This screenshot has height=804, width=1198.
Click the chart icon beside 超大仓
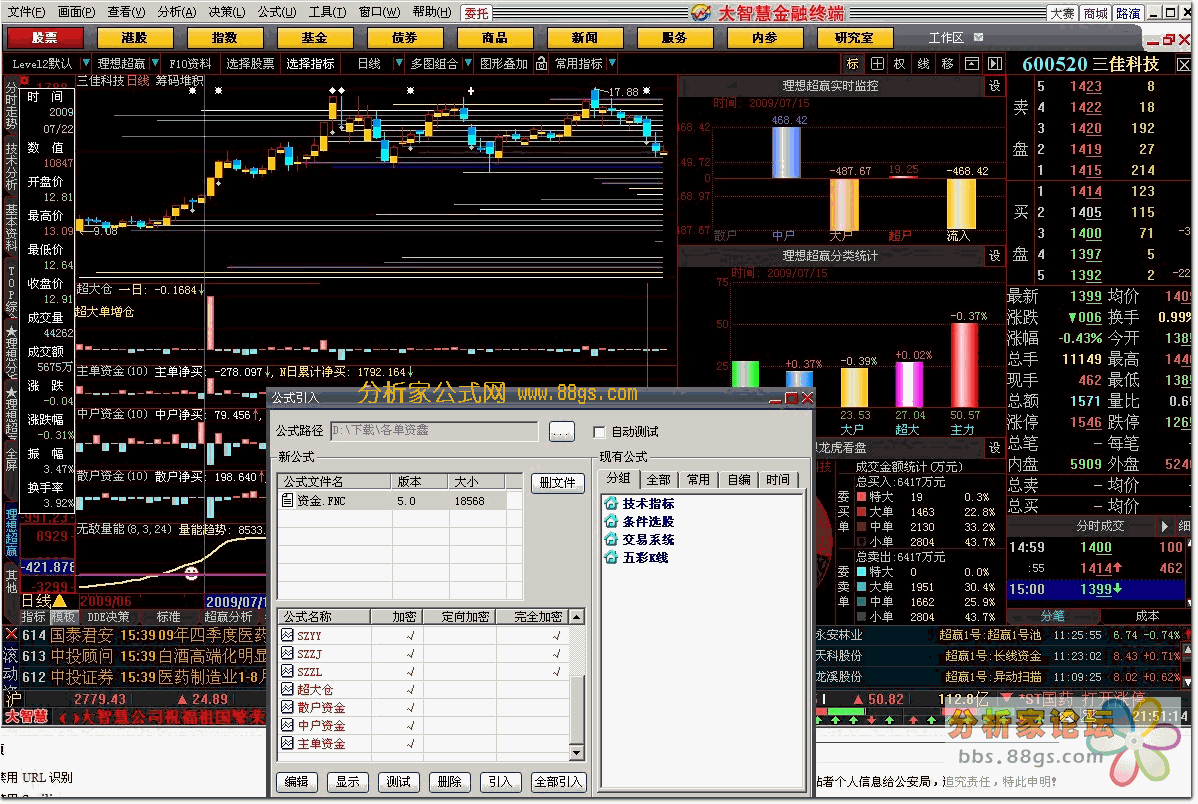pyautogui.click(x=287, y=689)
